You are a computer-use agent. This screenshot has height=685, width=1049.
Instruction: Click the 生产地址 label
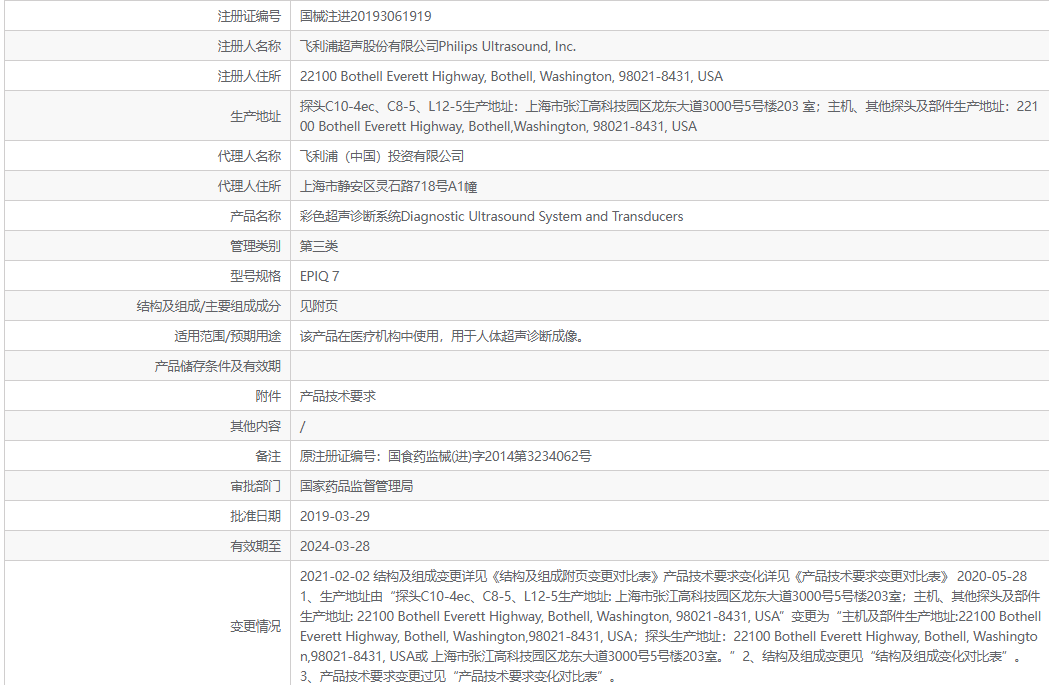tap(256, 116)
